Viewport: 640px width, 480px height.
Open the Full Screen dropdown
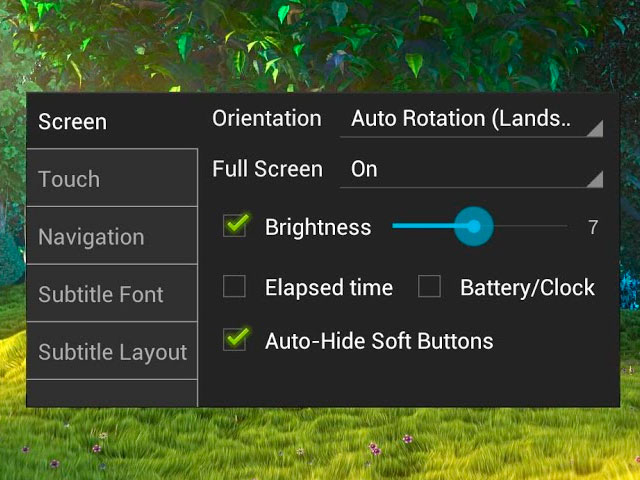point(471,171)
